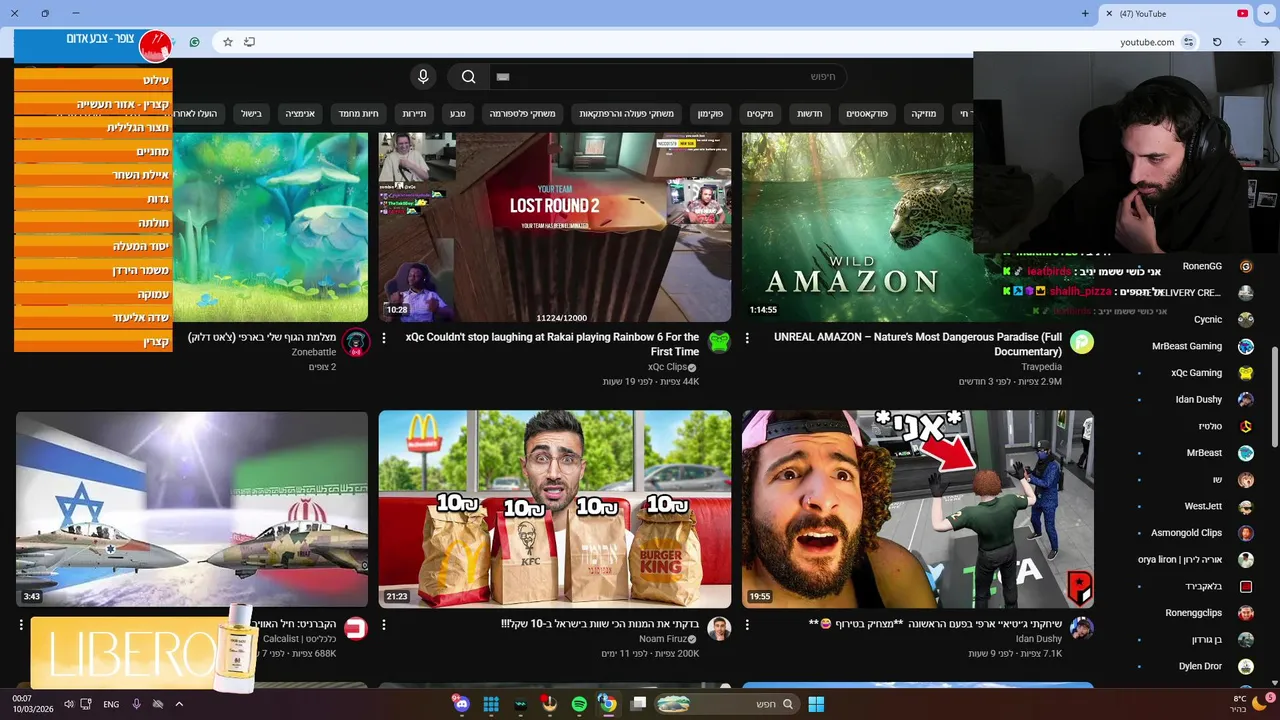Select the חיות מחמד category chip
Image resolution: width=1280 pixels, height=720 pixels.
[x=357, y=114]
